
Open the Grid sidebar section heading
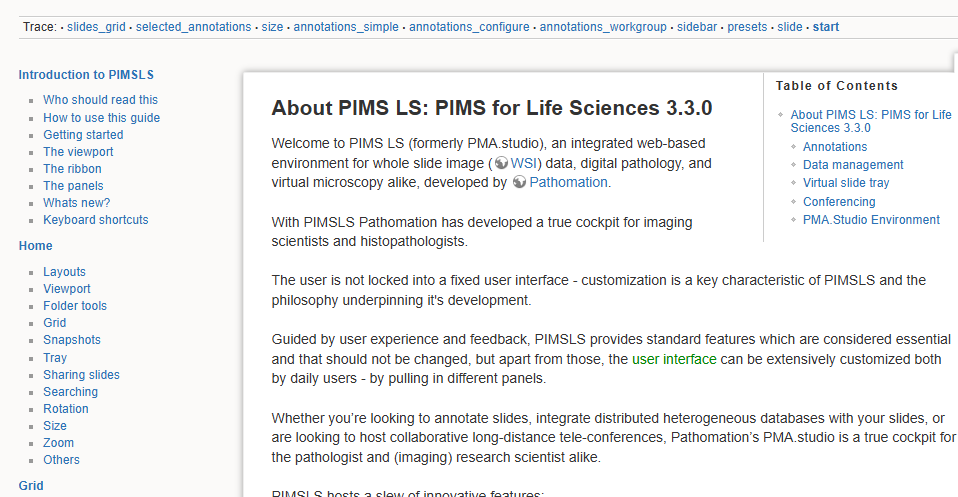[31, 486]
